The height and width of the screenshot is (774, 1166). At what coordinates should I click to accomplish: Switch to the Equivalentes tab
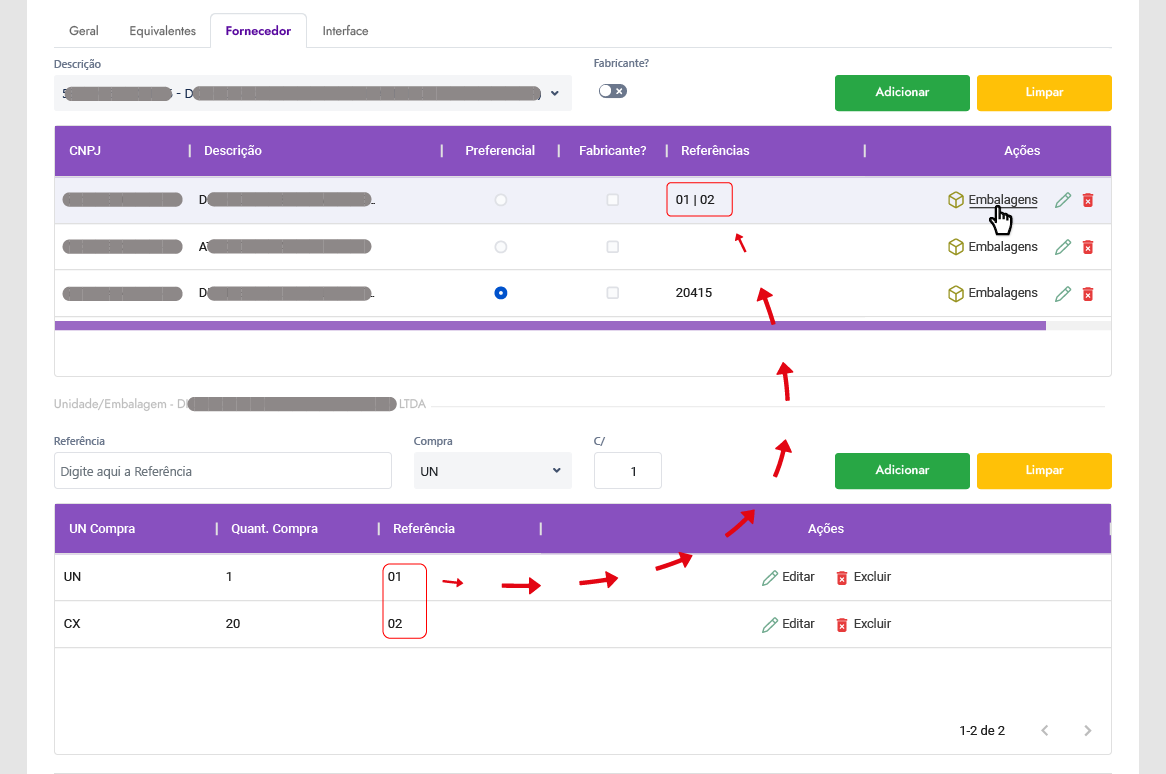point(162,30)
